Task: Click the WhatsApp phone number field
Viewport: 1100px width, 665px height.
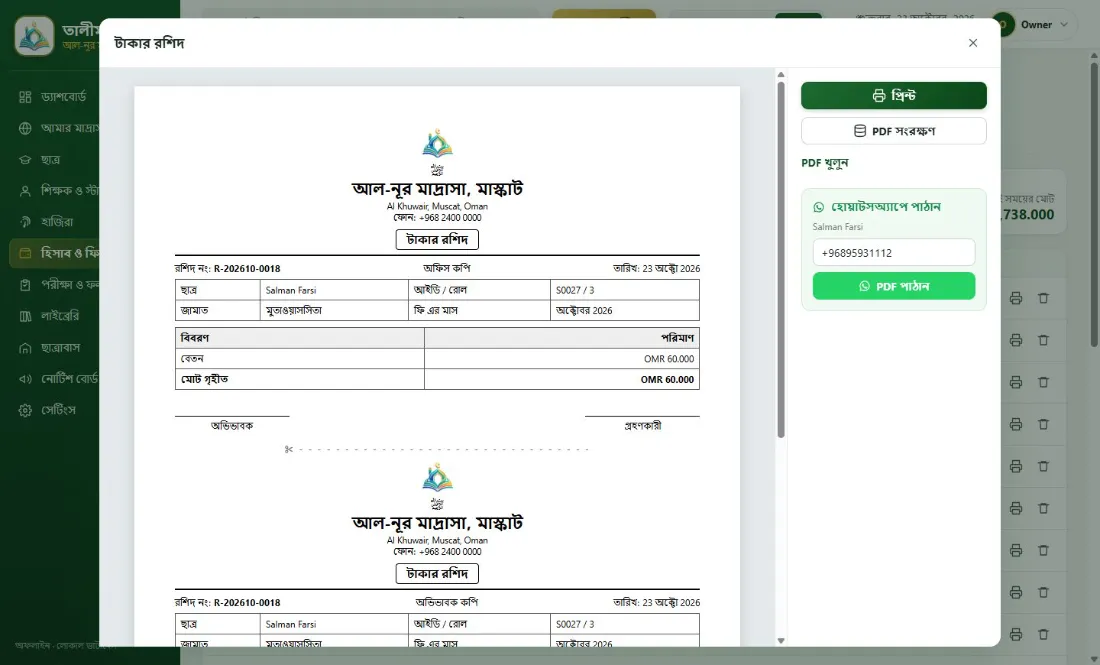Action: tap(894, 253)
